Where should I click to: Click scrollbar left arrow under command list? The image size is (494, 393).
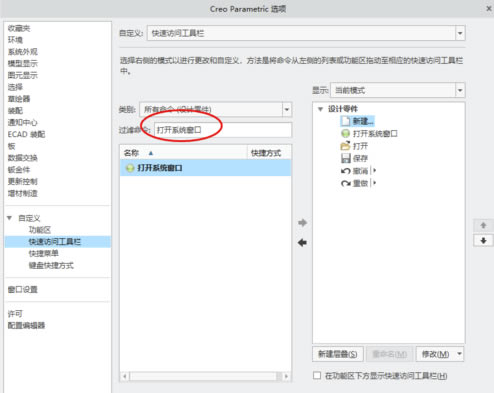[x=125, y=376]
